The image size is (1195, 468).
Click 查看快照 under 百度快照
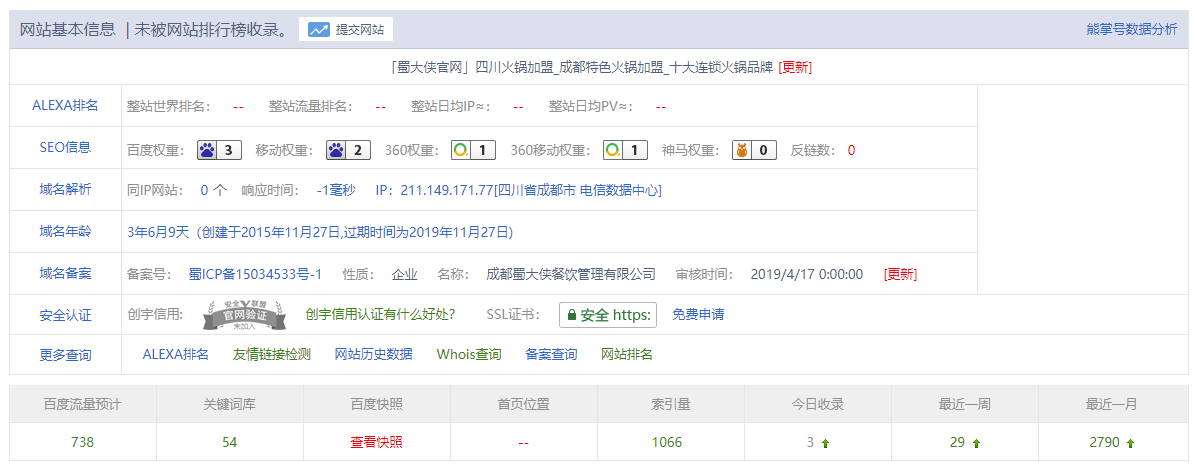click(376, 442)
